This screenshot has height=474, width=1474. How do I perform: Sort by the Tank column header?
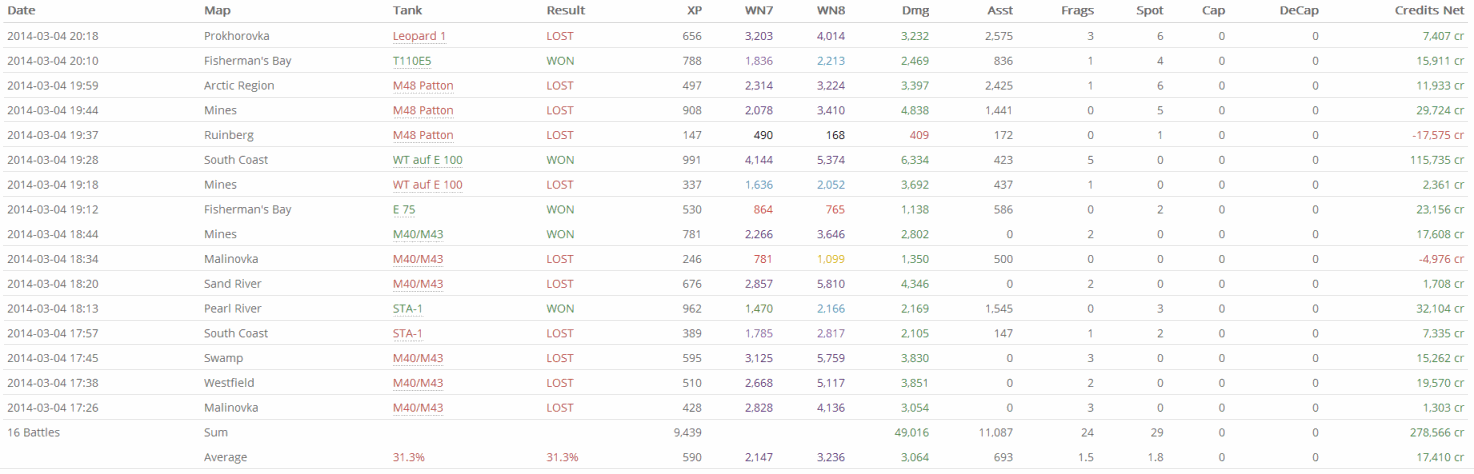[x=407, y=10]
